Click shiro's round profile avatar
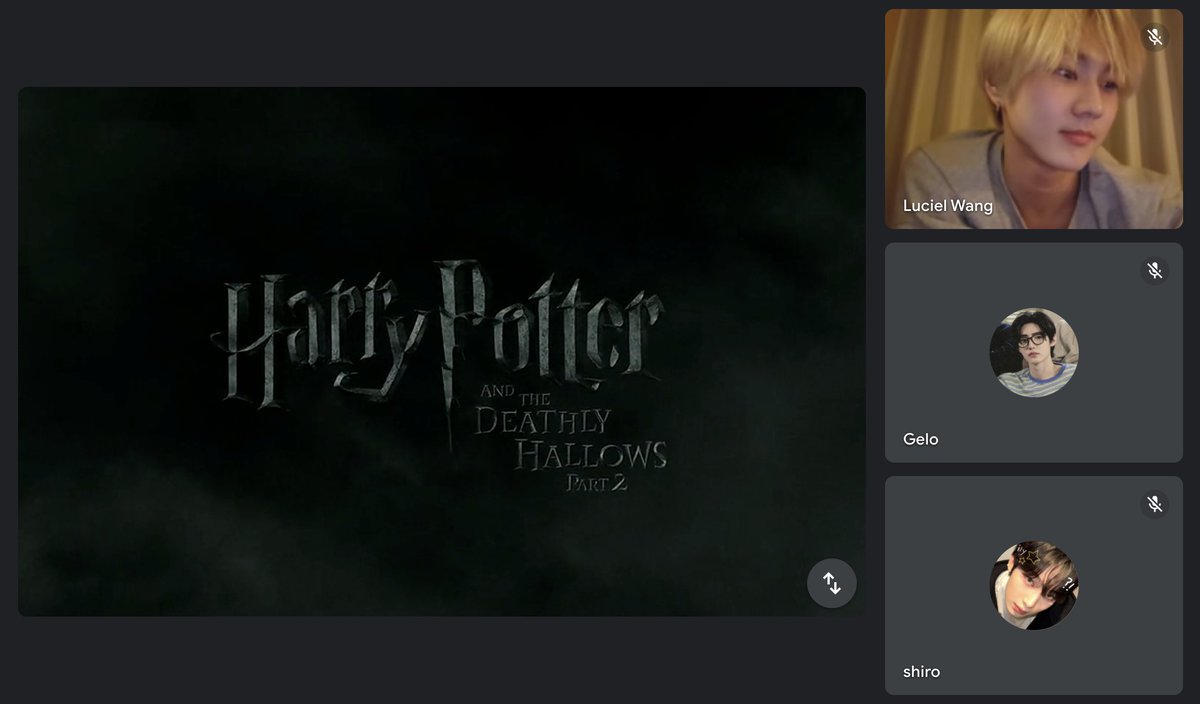This screenshot has height=704, width=1200. (1034, 585)
